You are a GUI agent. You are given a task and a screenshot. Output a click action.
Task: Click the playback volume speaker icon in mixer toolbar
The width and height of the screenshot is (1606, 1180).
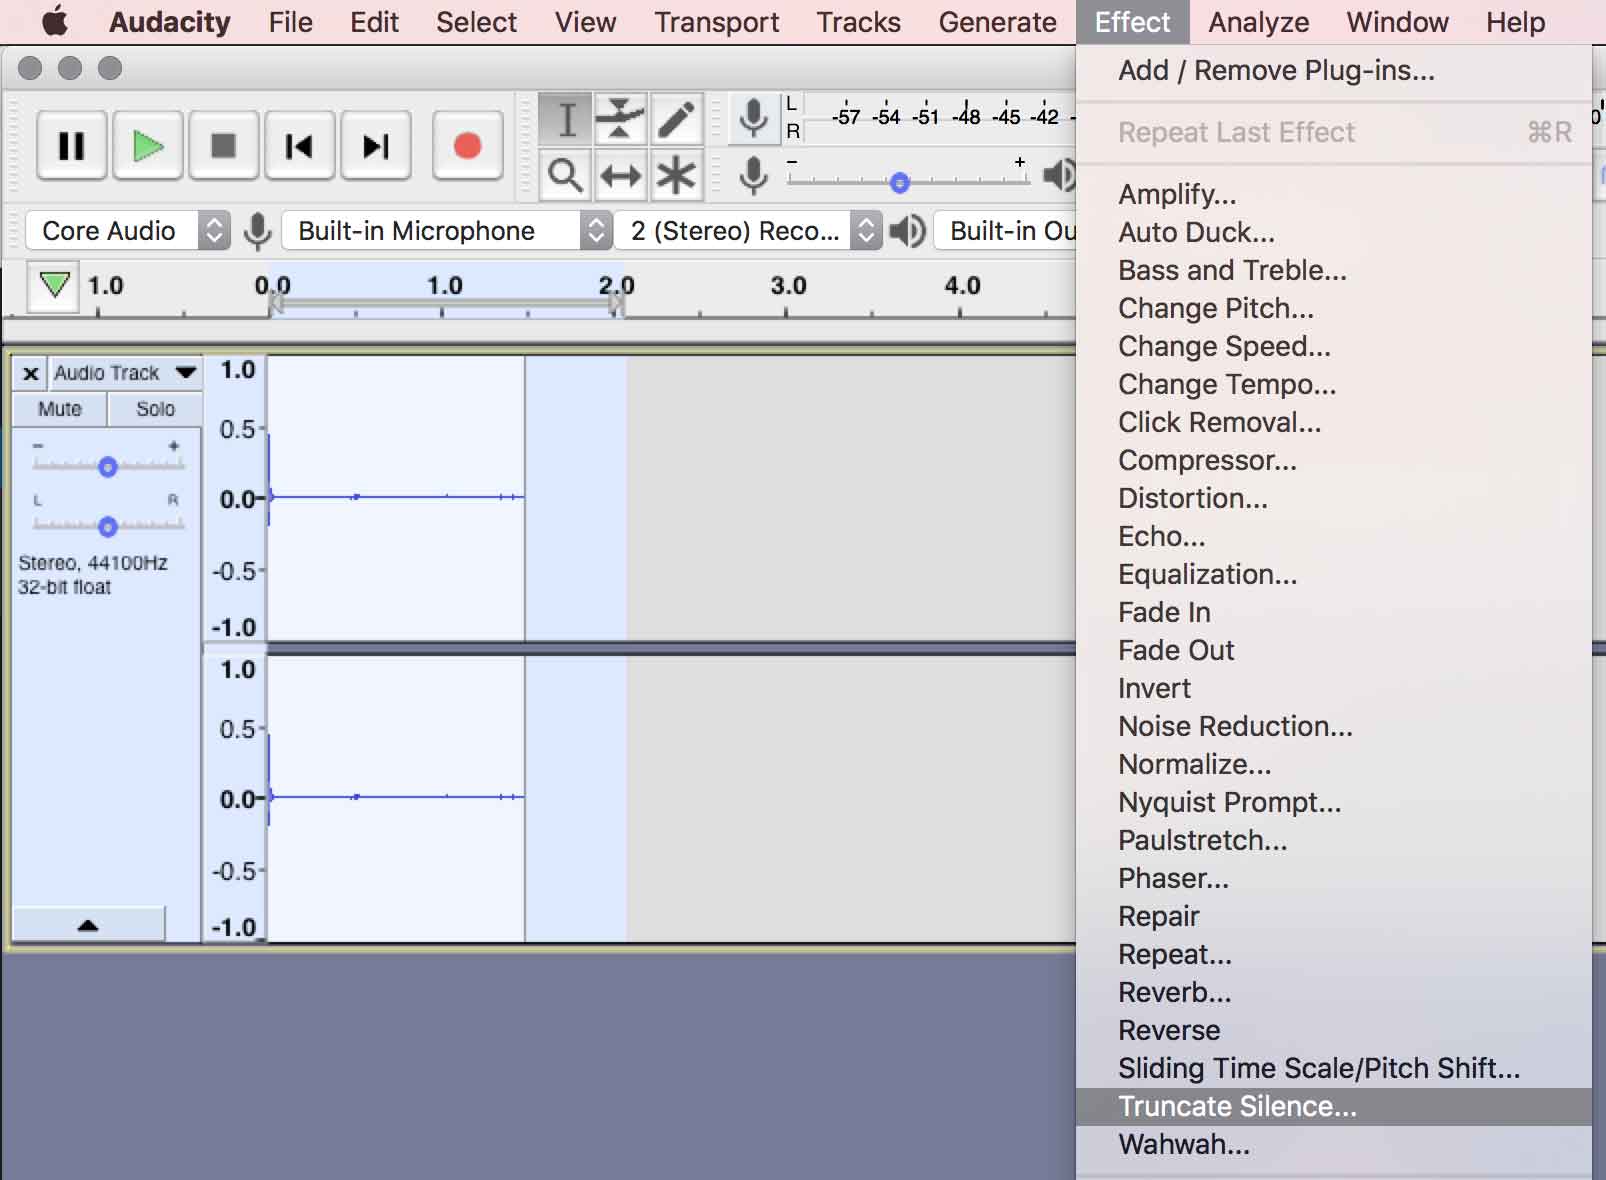tap(1059, 176)
